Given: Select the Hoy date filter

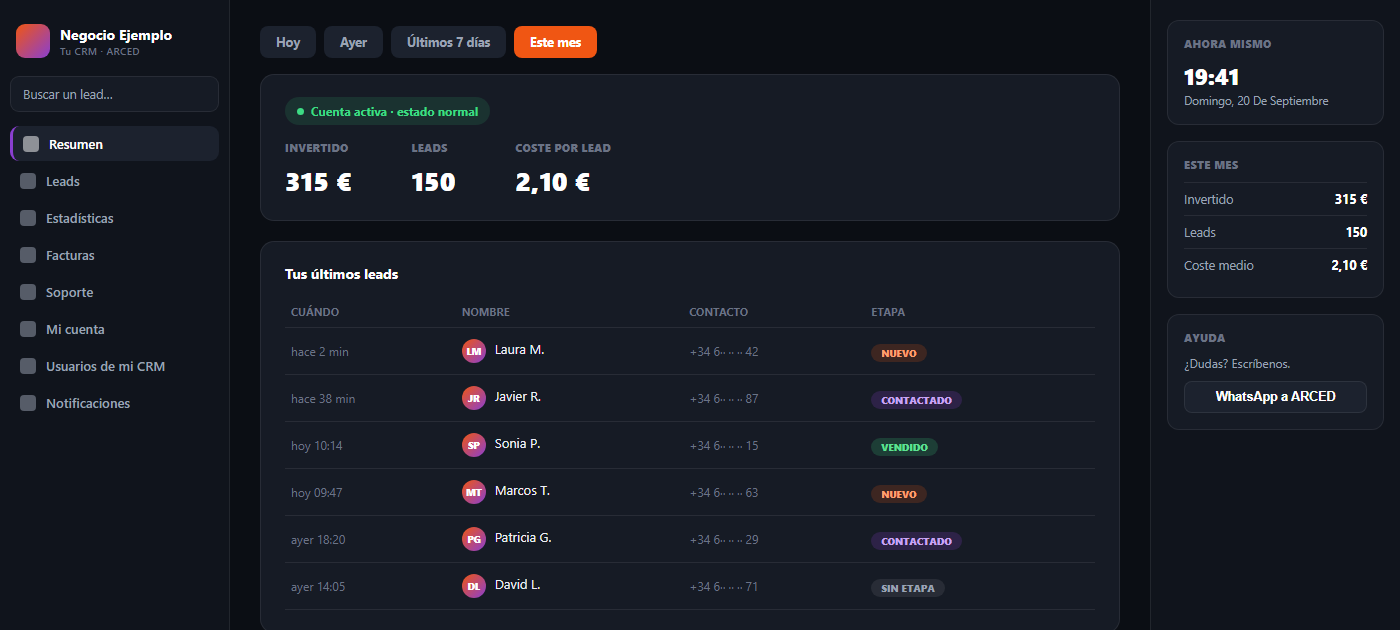Looking at the screenshot, I should coord(288,42).
